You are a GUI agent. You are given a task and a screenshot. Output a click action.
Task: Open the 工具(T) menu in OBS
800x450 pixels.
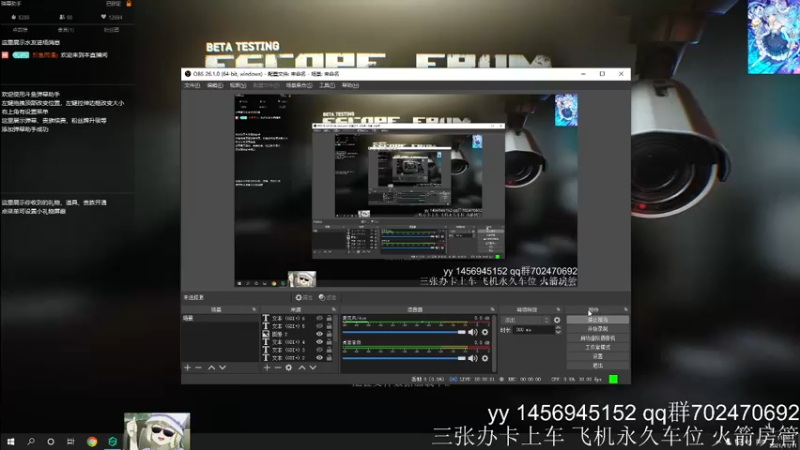tap(327, 85)
